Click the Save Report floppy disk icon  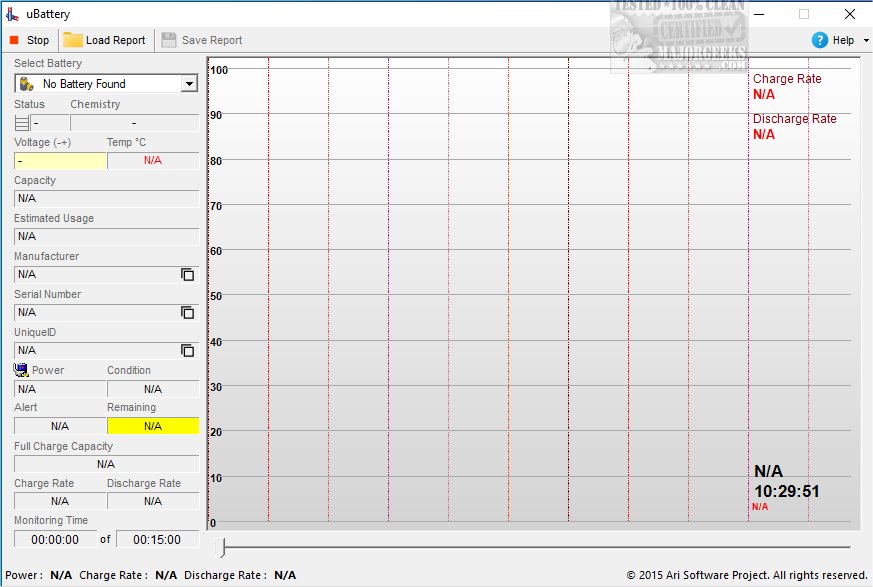pos(169,40)
